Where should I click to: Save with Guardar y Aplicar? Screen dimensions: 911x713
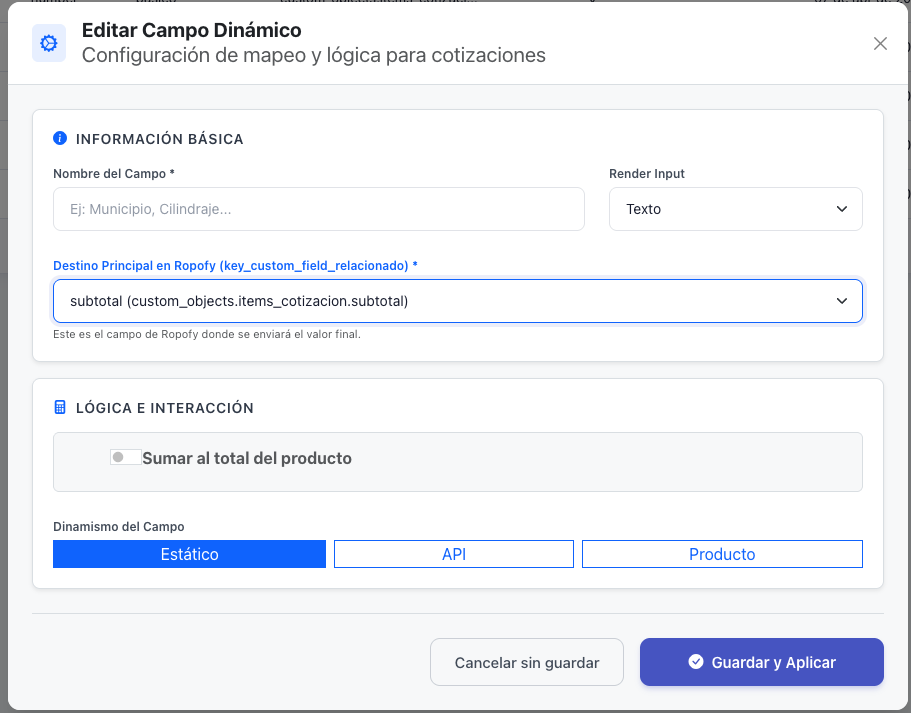coord(762,662)
